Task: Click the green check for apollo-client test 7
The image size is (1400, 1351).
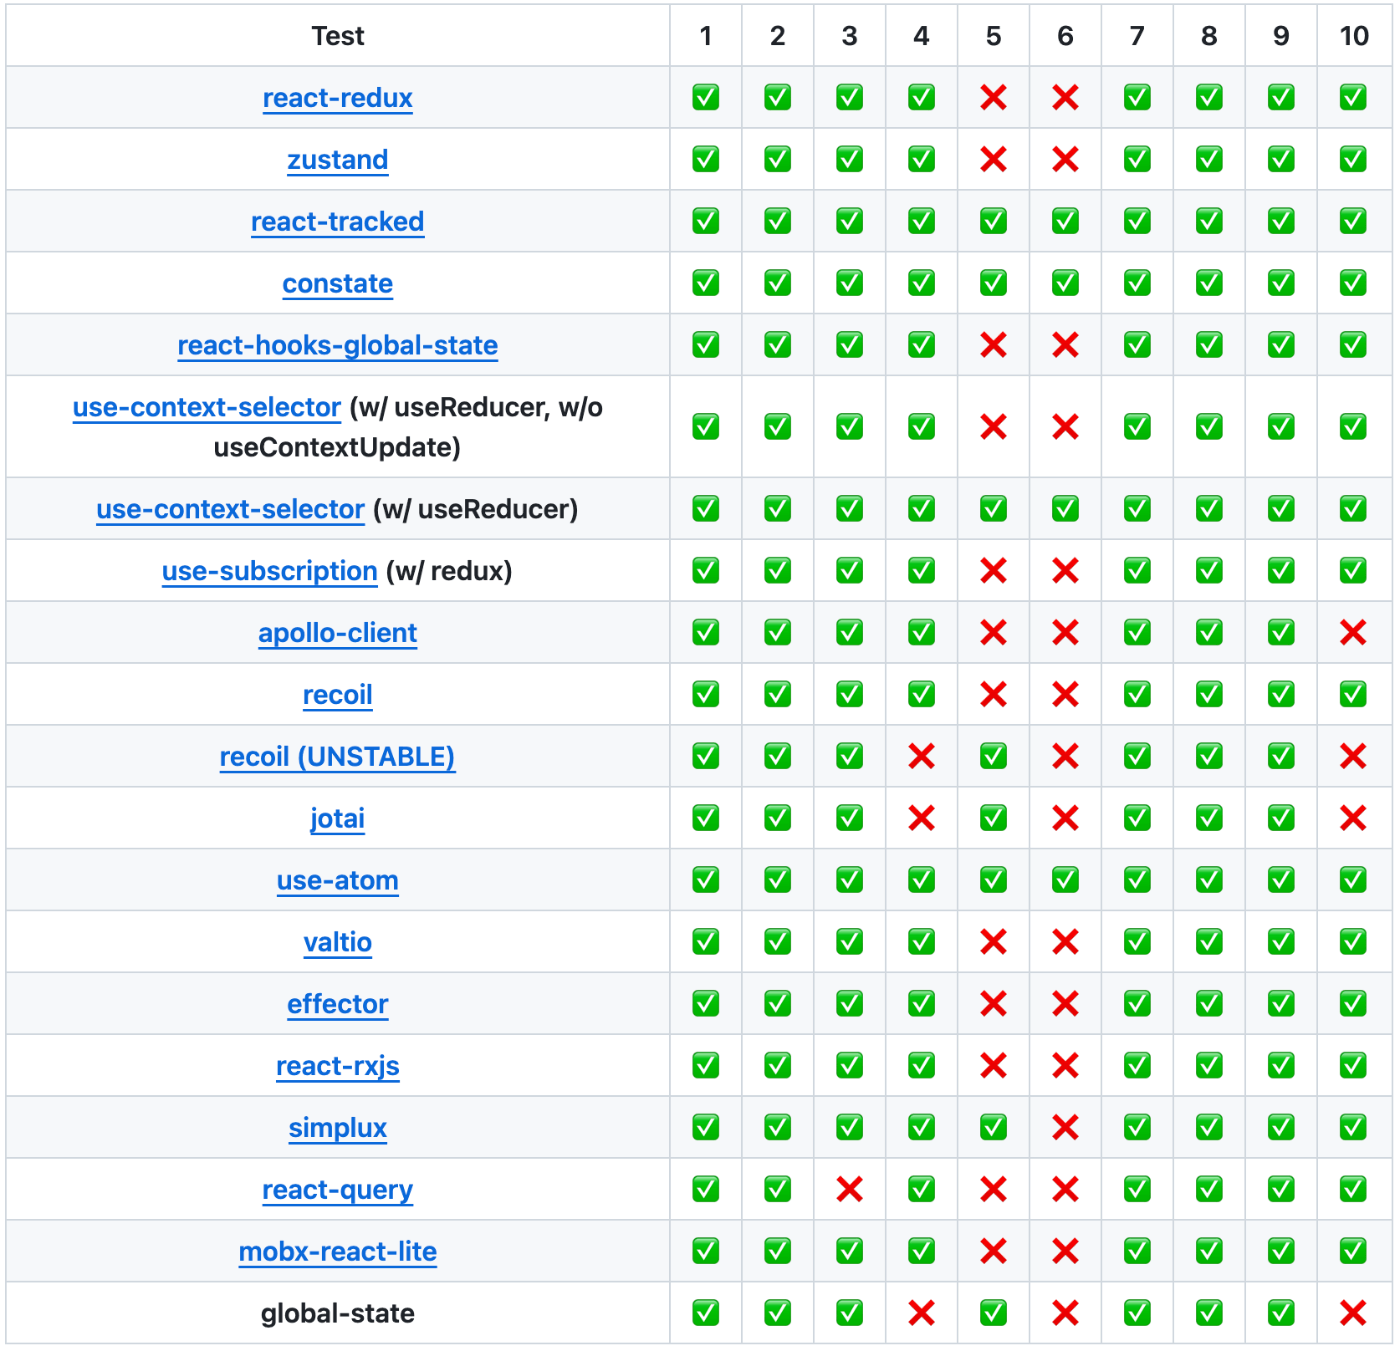Action: click(x=1137, y=632)
